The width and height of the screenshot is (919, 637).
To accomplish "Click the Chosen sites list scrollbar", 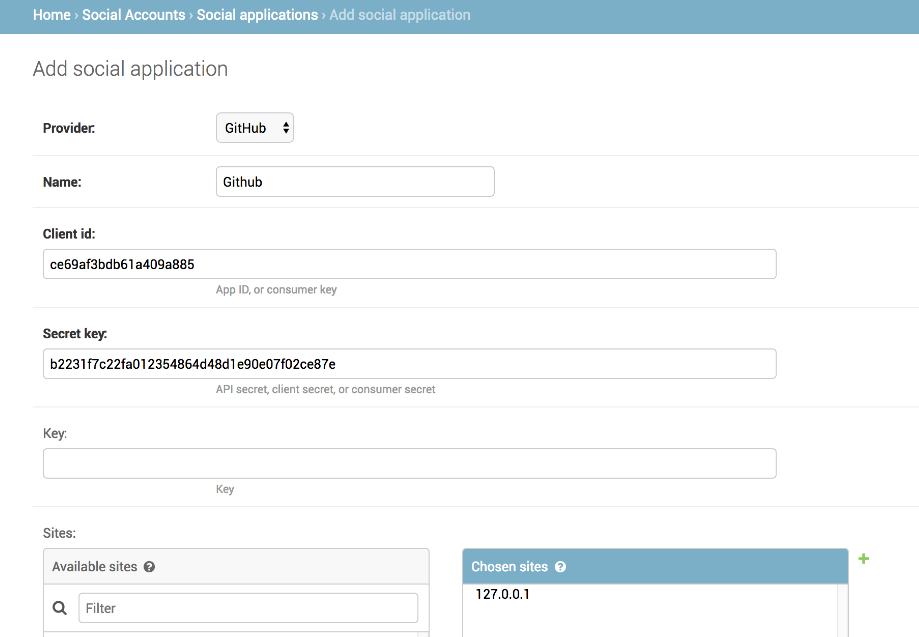I will pyautogui.click(x=842, y=611).
